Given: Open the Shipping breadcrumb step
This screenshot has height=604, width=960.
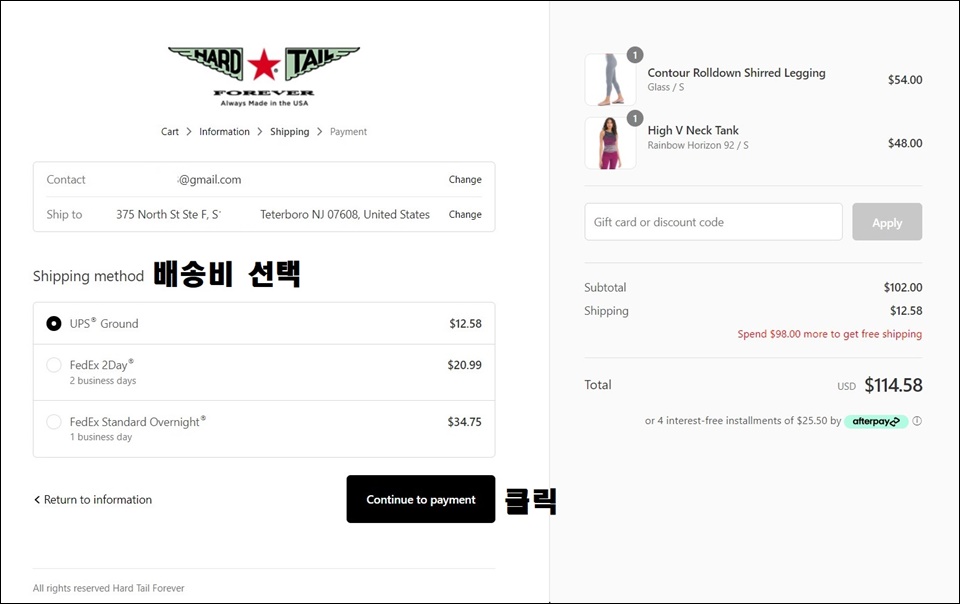Looking at the screenshot, I should coord(290,132).
